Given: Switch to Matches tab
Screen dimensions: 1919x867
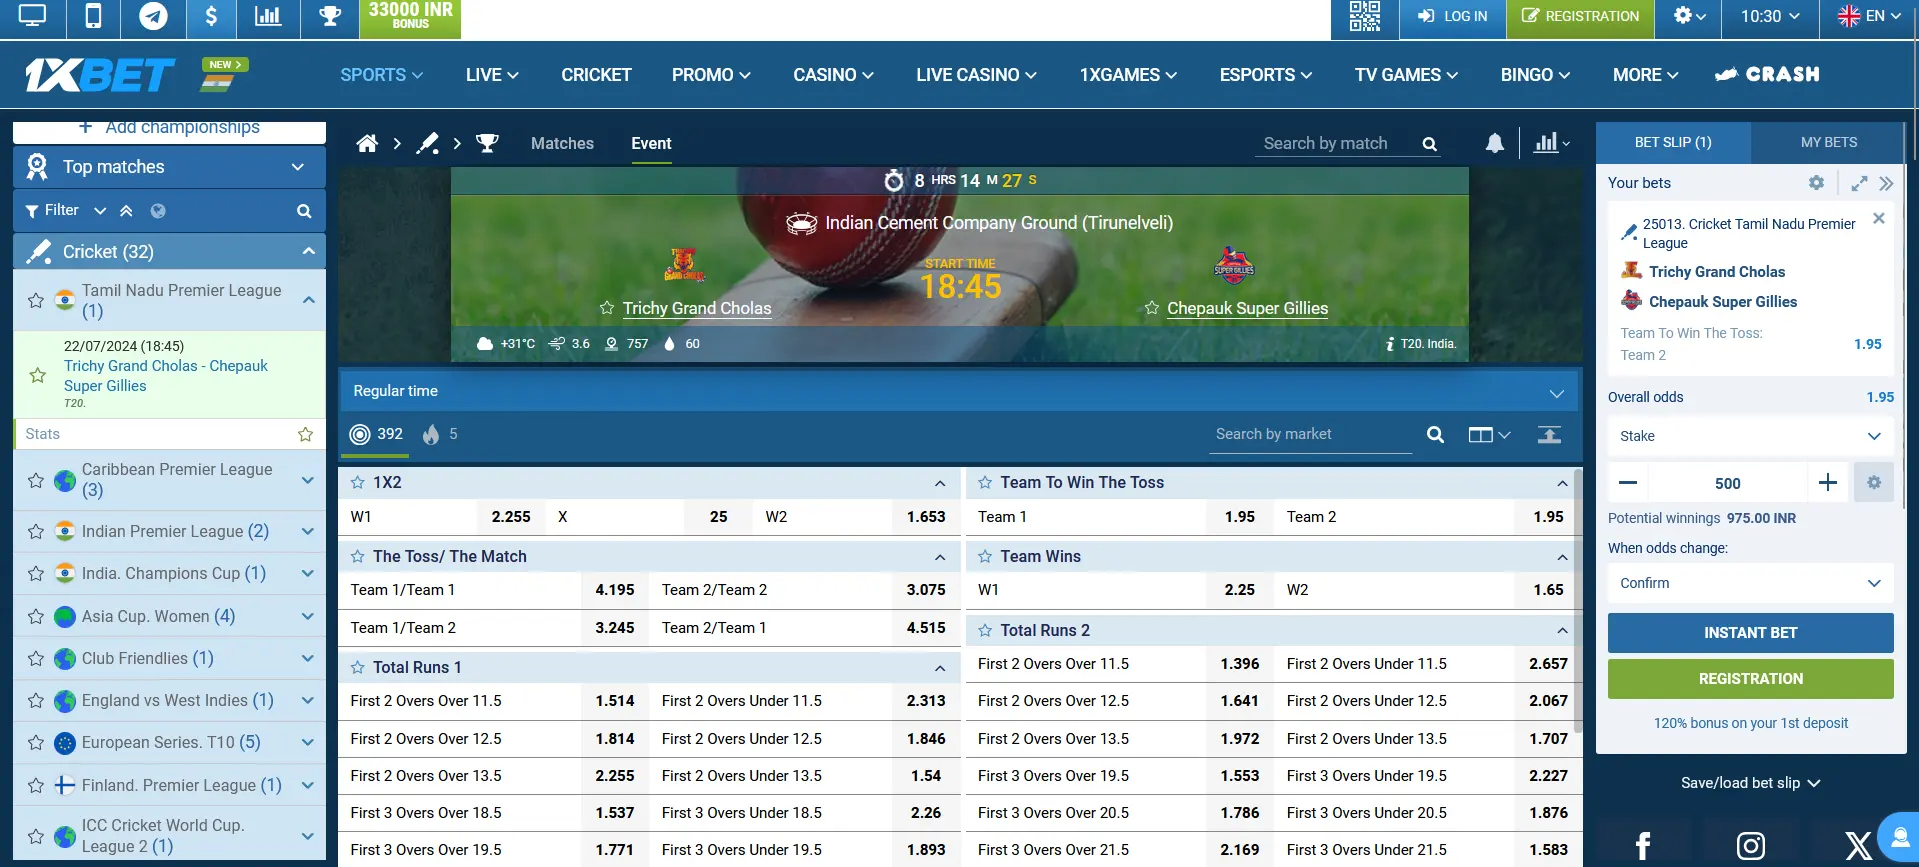Looking at the screenshot, I should pyautogui.click(x=562, y=143).
